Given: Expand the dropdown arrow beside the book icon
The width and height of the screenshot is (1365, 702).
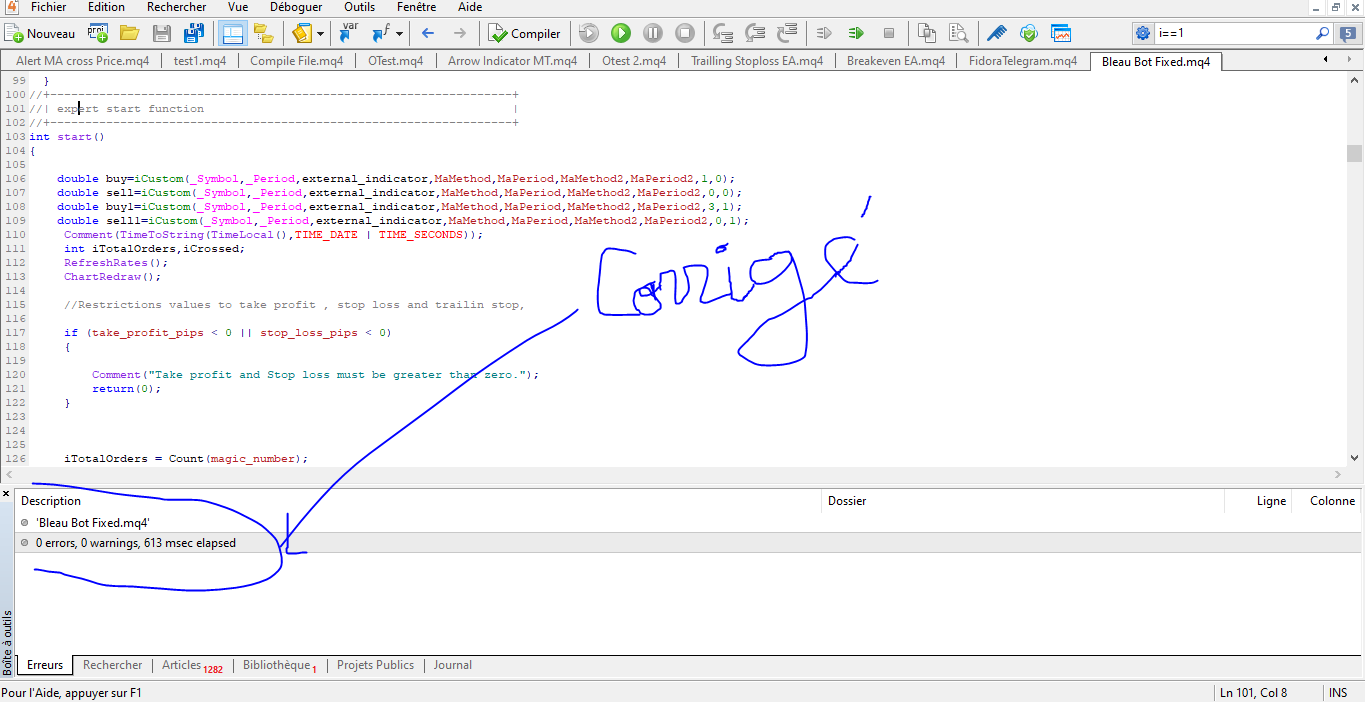Looking at the screenshot, I should click(320, 33).
